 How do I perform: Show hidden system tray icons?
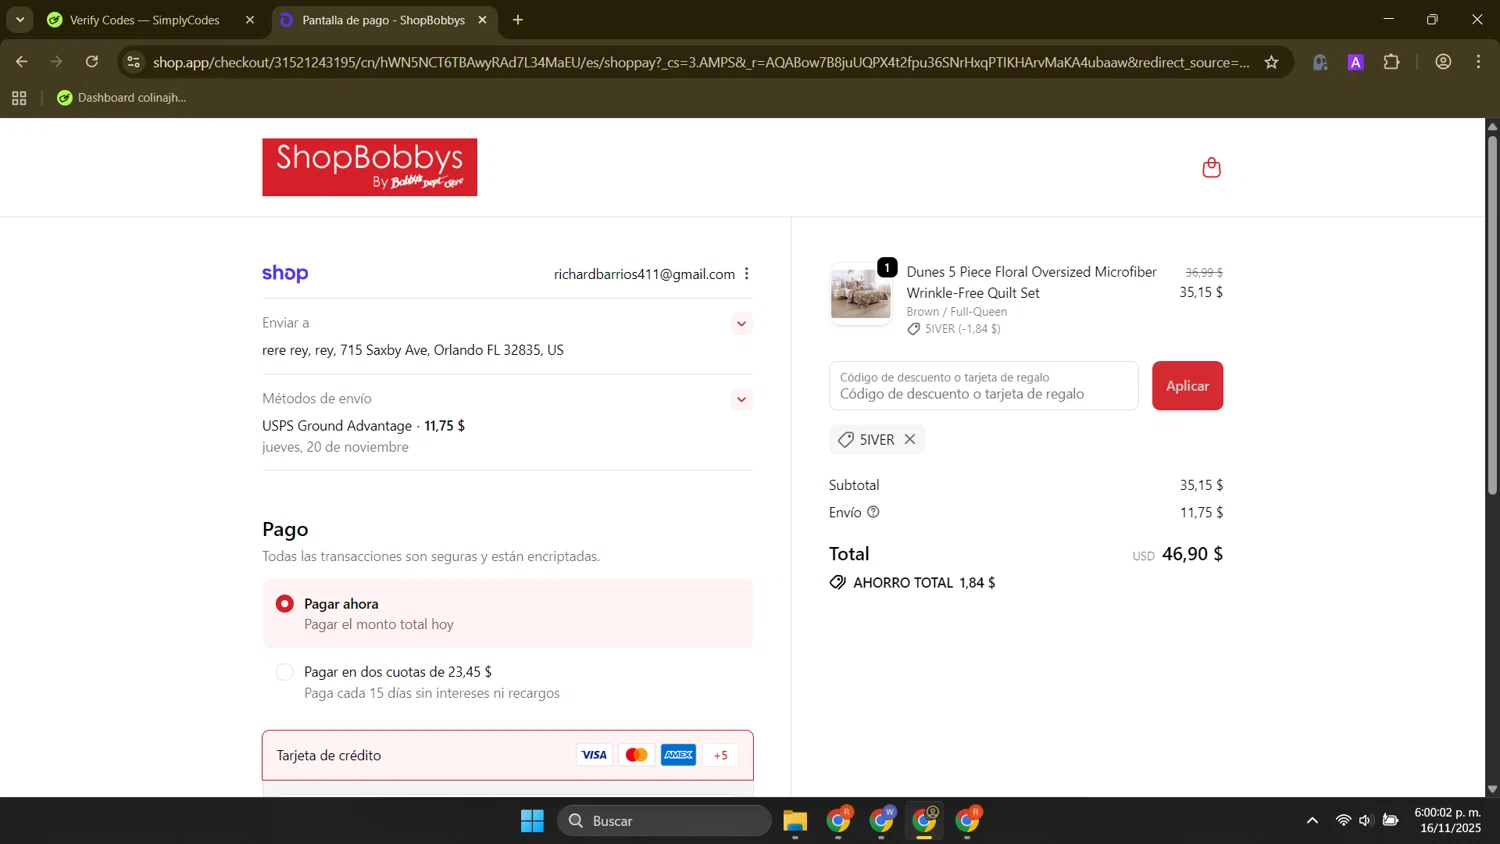point(1312,821)
